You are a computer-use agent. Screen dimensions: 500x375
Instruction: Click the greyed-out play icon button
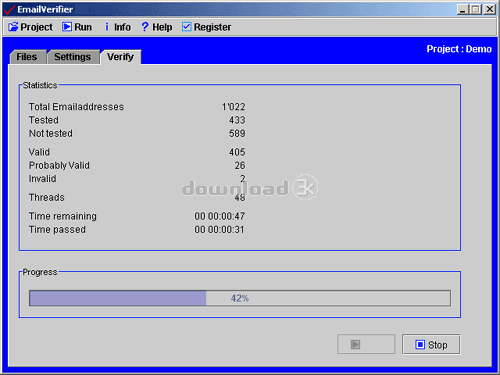click(366, 344)
